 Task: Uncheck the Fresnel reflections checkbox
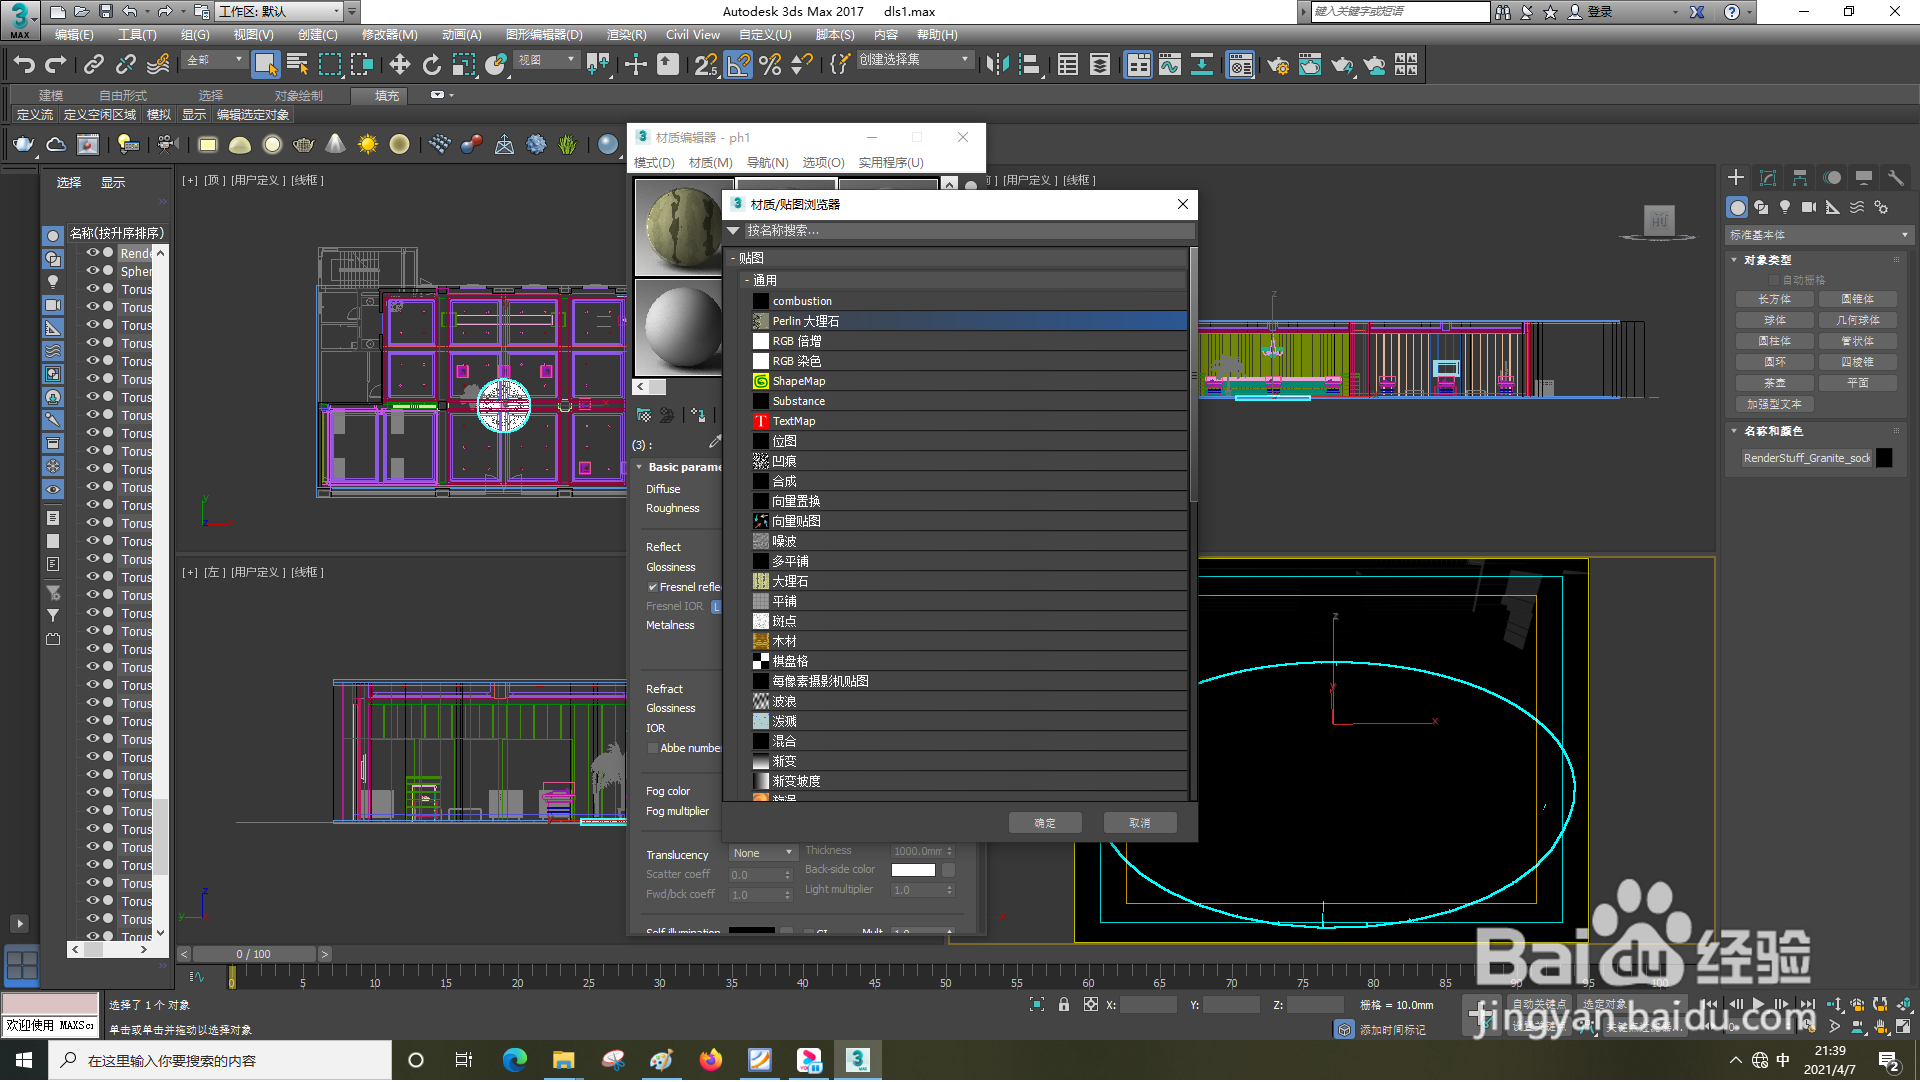click(x=653, y=588)
